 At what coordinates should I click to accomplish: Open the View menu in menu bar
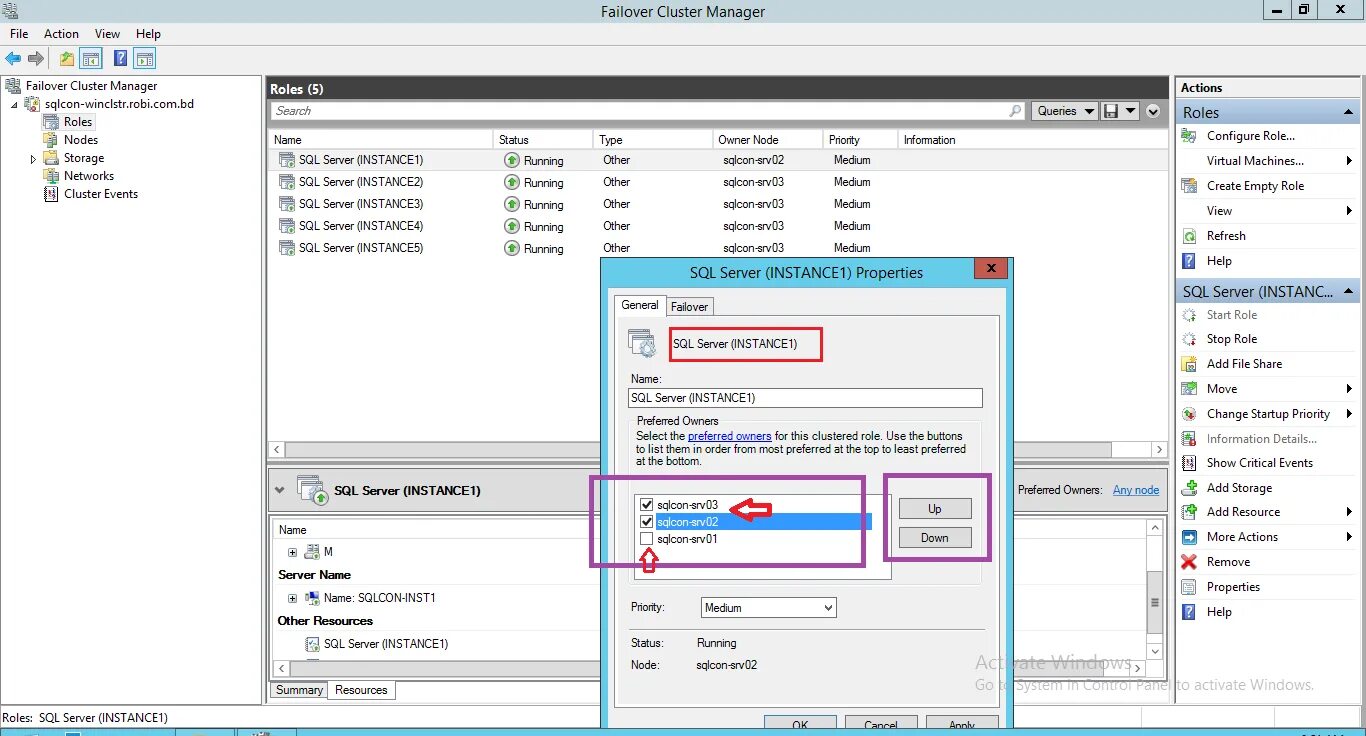[107, 34]
